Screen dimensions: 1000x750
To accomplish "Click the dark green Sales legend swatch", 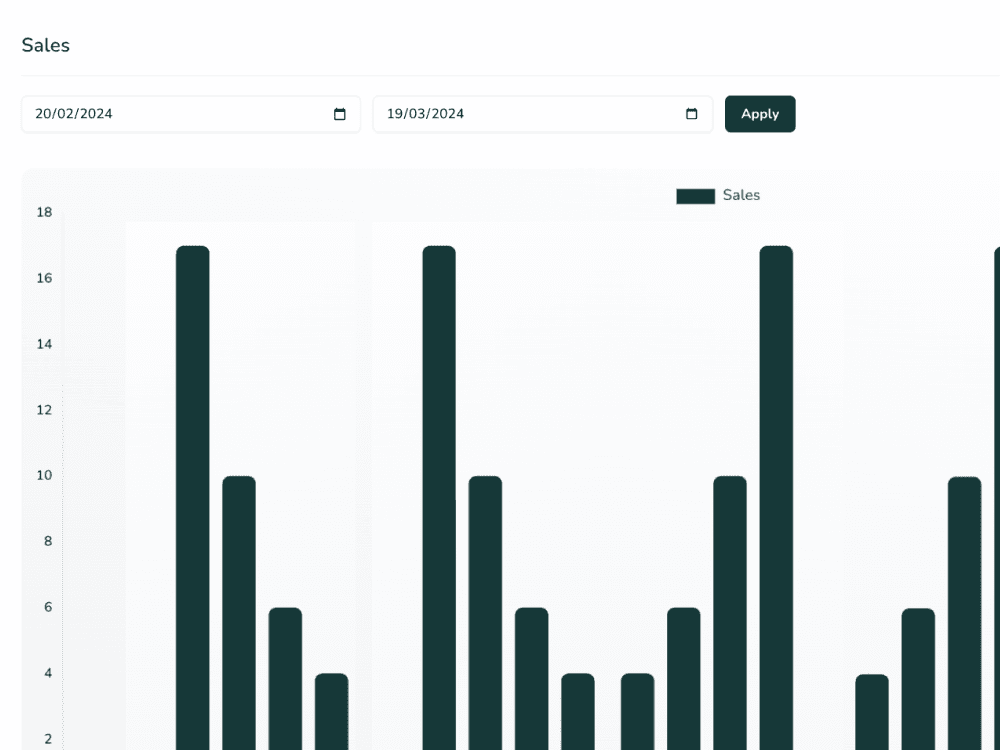I will pyautogui.click(x=695, y=196).
